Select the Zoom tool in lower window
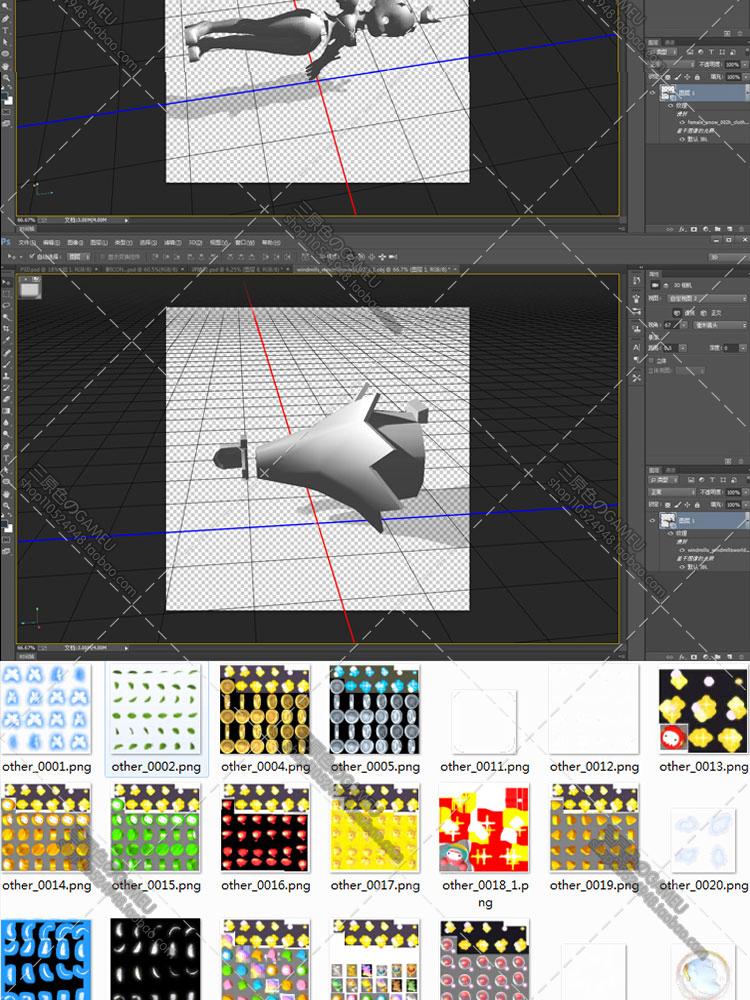The width and height of the screenshot is (750, 1000). tap(6, 505)
